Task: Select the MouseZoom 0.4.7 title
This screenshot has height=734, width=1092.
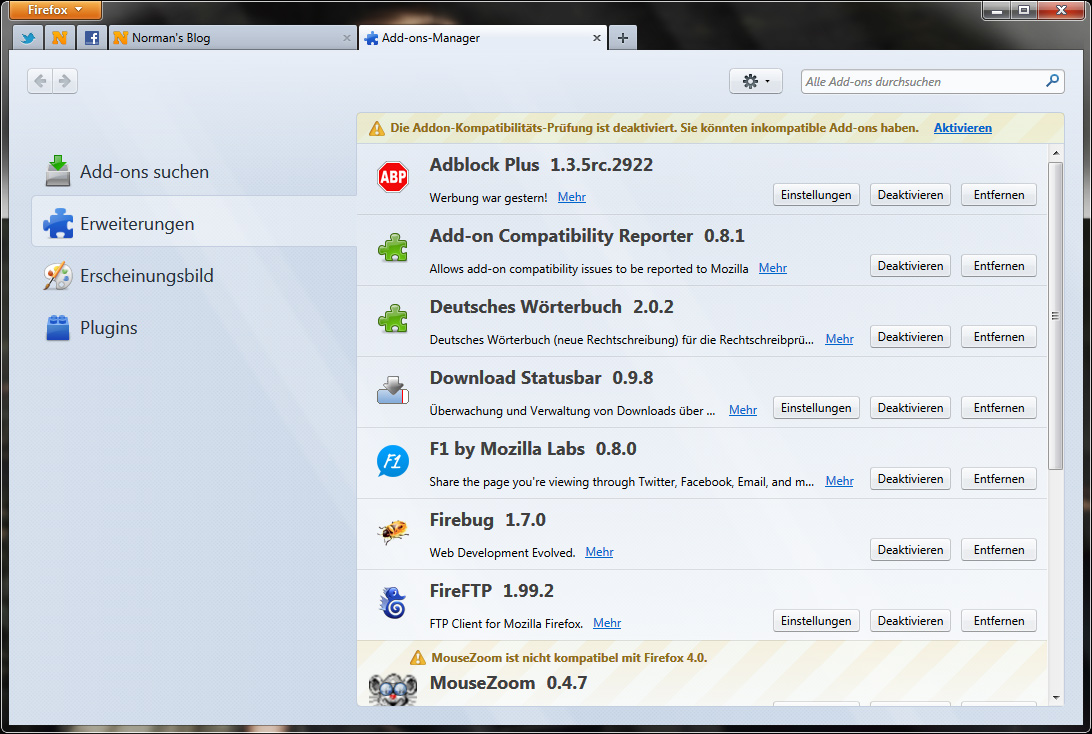Action: (508, 683)
